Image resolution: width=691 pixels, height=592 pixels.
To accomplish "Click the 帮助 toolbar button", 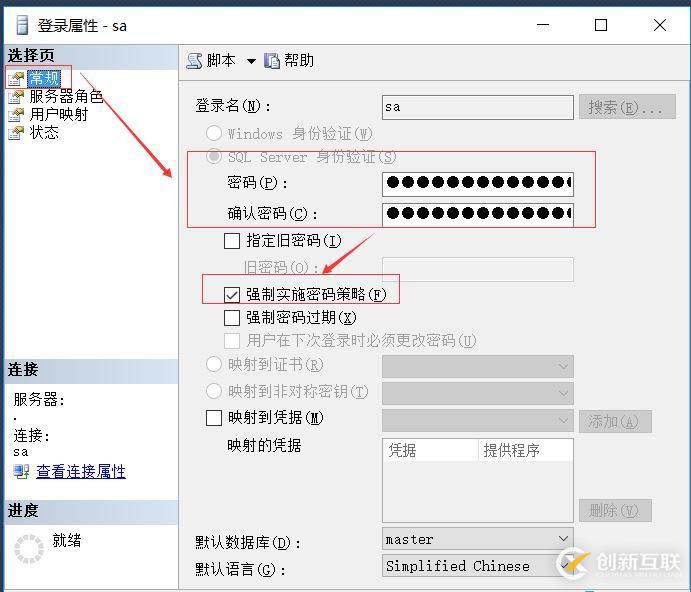I will click(289, 60).
